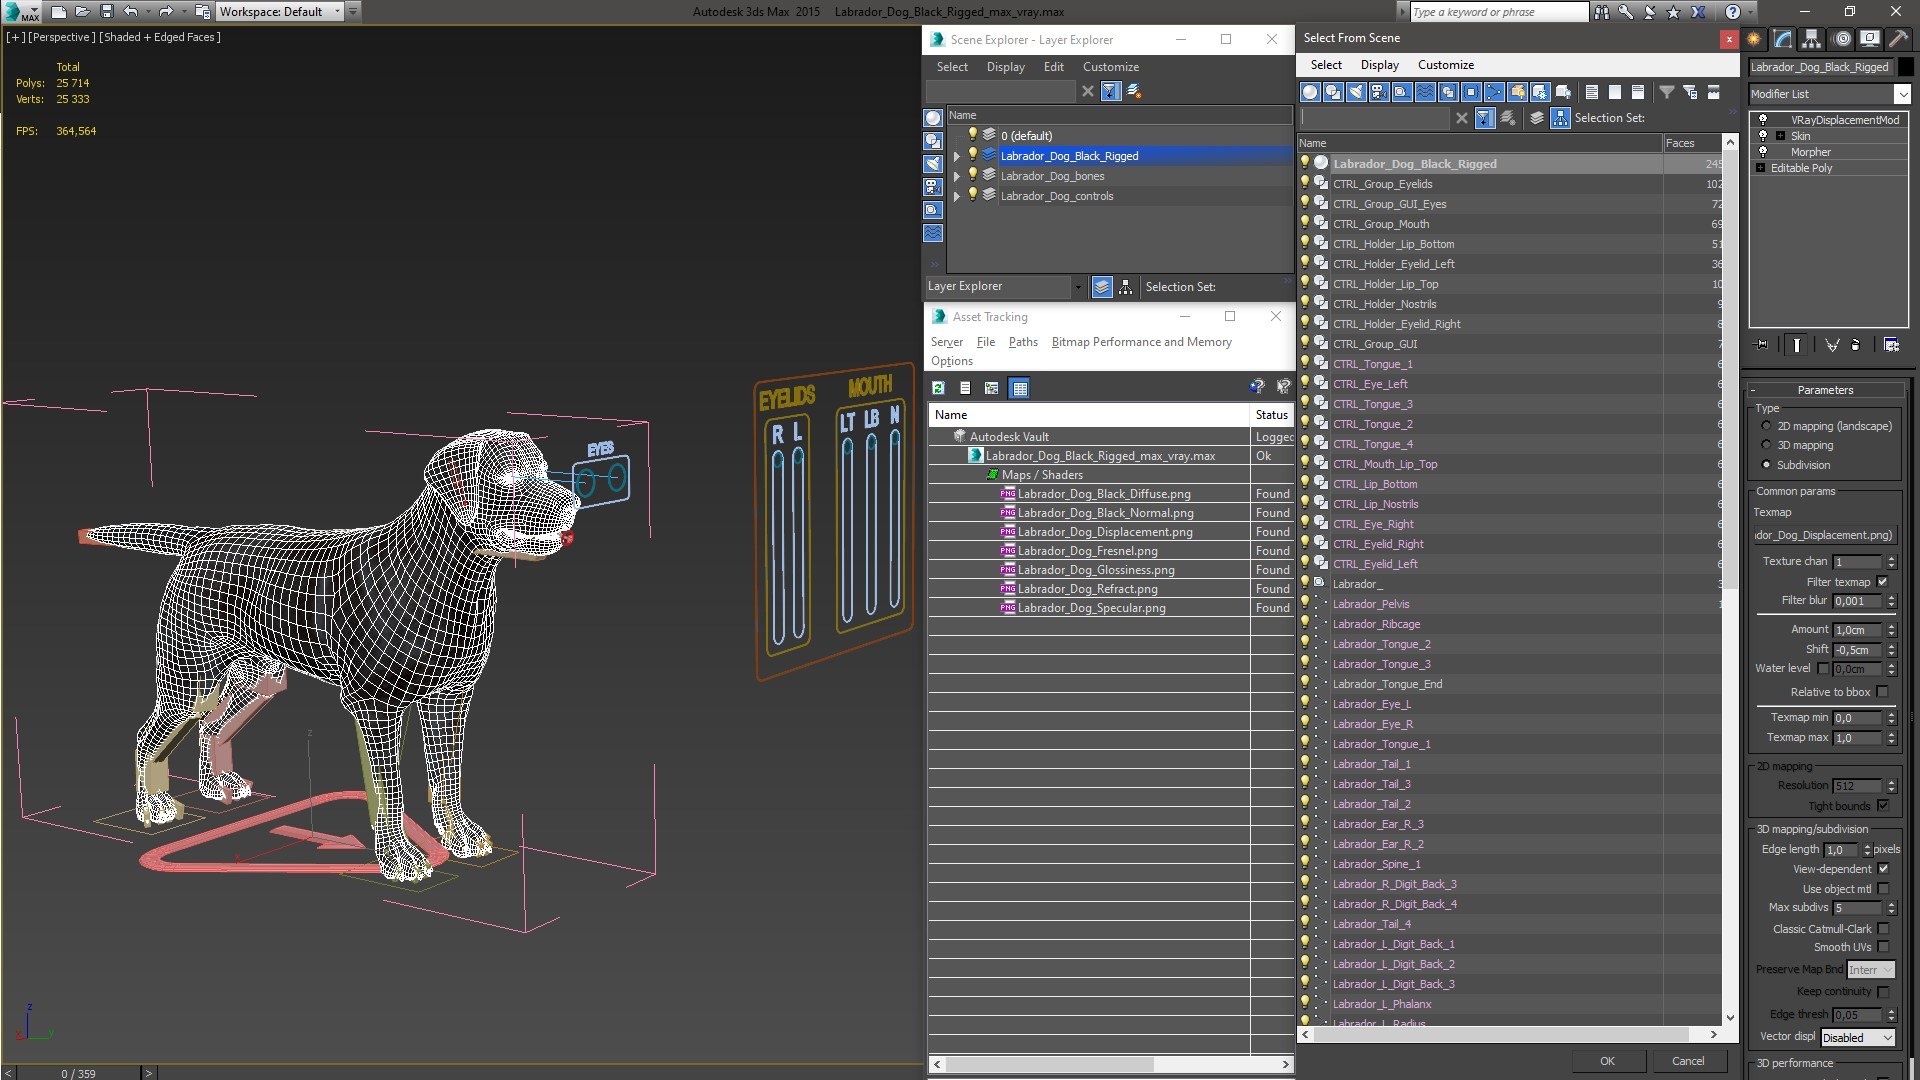Open Bitmap Performance and Memory menu

[1141, 342]
